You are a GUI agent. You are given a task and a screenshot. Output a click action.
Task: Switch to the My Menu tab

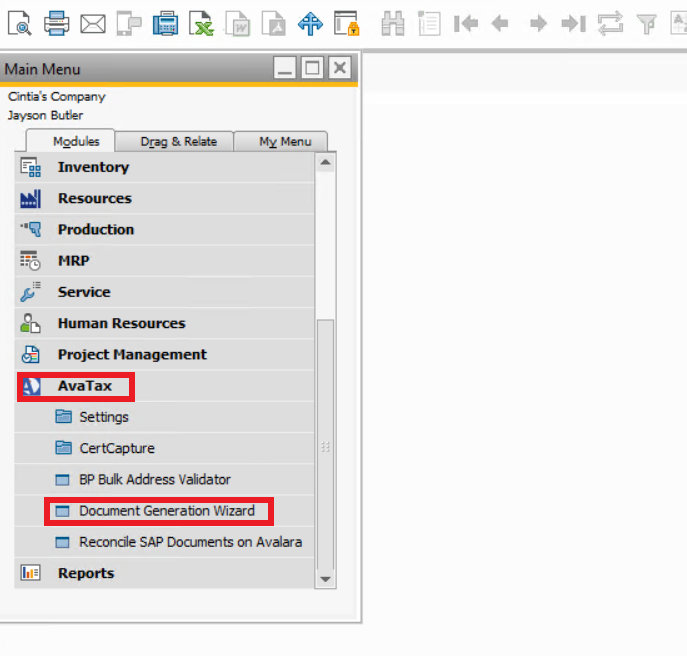281,142
